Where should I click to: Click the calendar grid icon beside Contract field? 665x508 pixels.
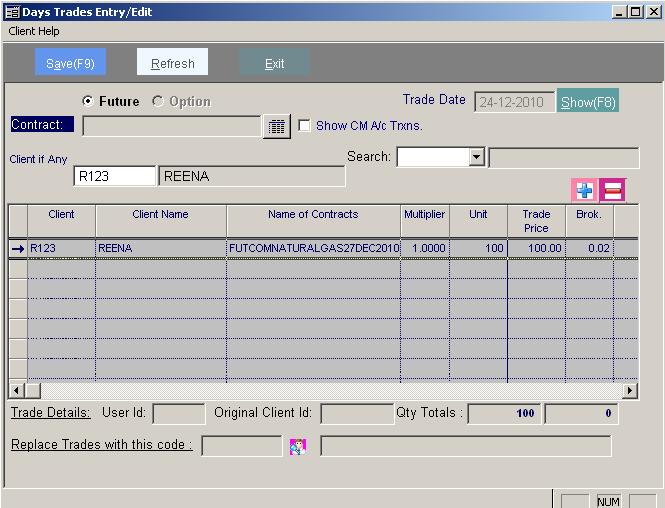(x=276, y=126)
